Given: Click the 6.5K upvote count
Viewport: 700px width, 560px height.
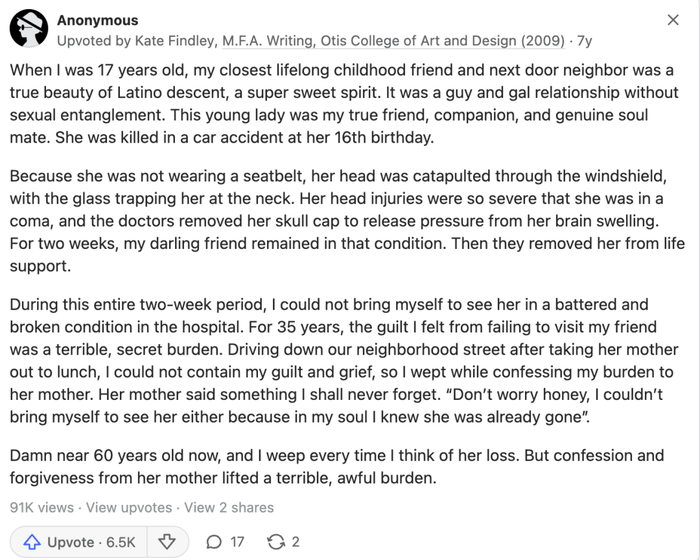Looking at the screenshot, I should coord(119,542).
